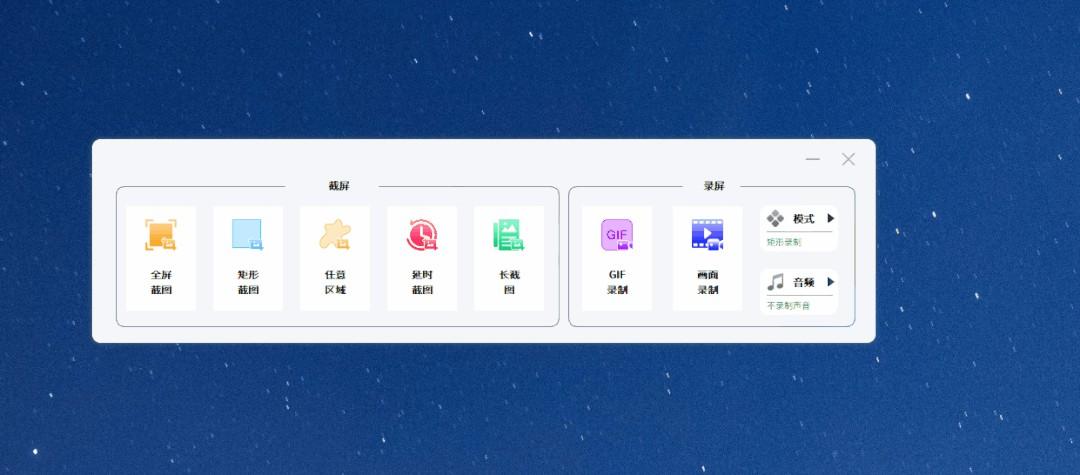
Task: Click the 全屏截图 text label
Action: click(x=160, y=282)
